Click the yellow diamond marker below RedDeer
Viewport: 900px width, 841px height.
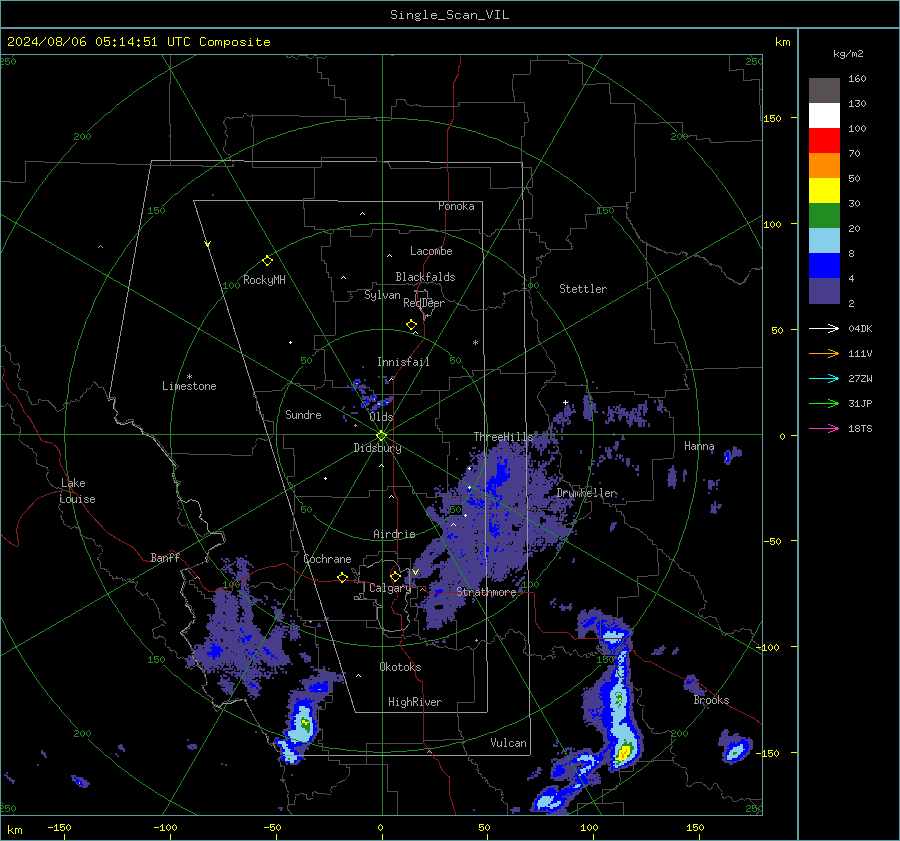tap(411, 325)
